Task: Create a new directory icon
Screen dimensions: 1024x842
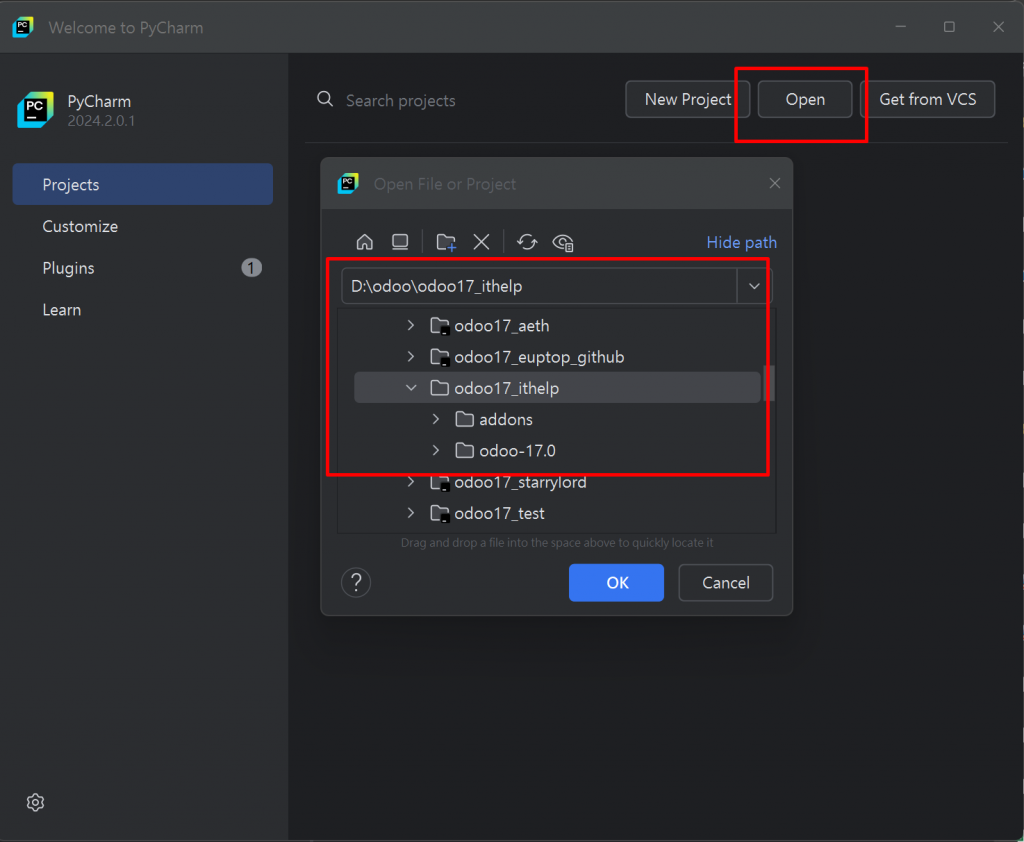Action: point(446,242)
